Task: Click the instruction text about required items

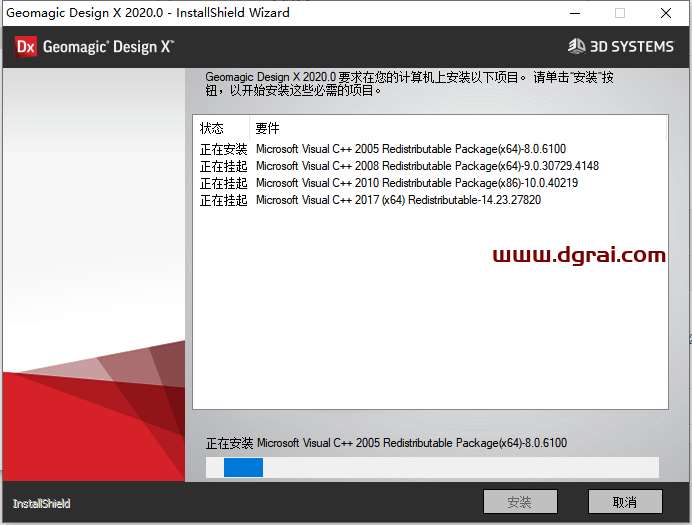Action: click(x=409, y=83)
